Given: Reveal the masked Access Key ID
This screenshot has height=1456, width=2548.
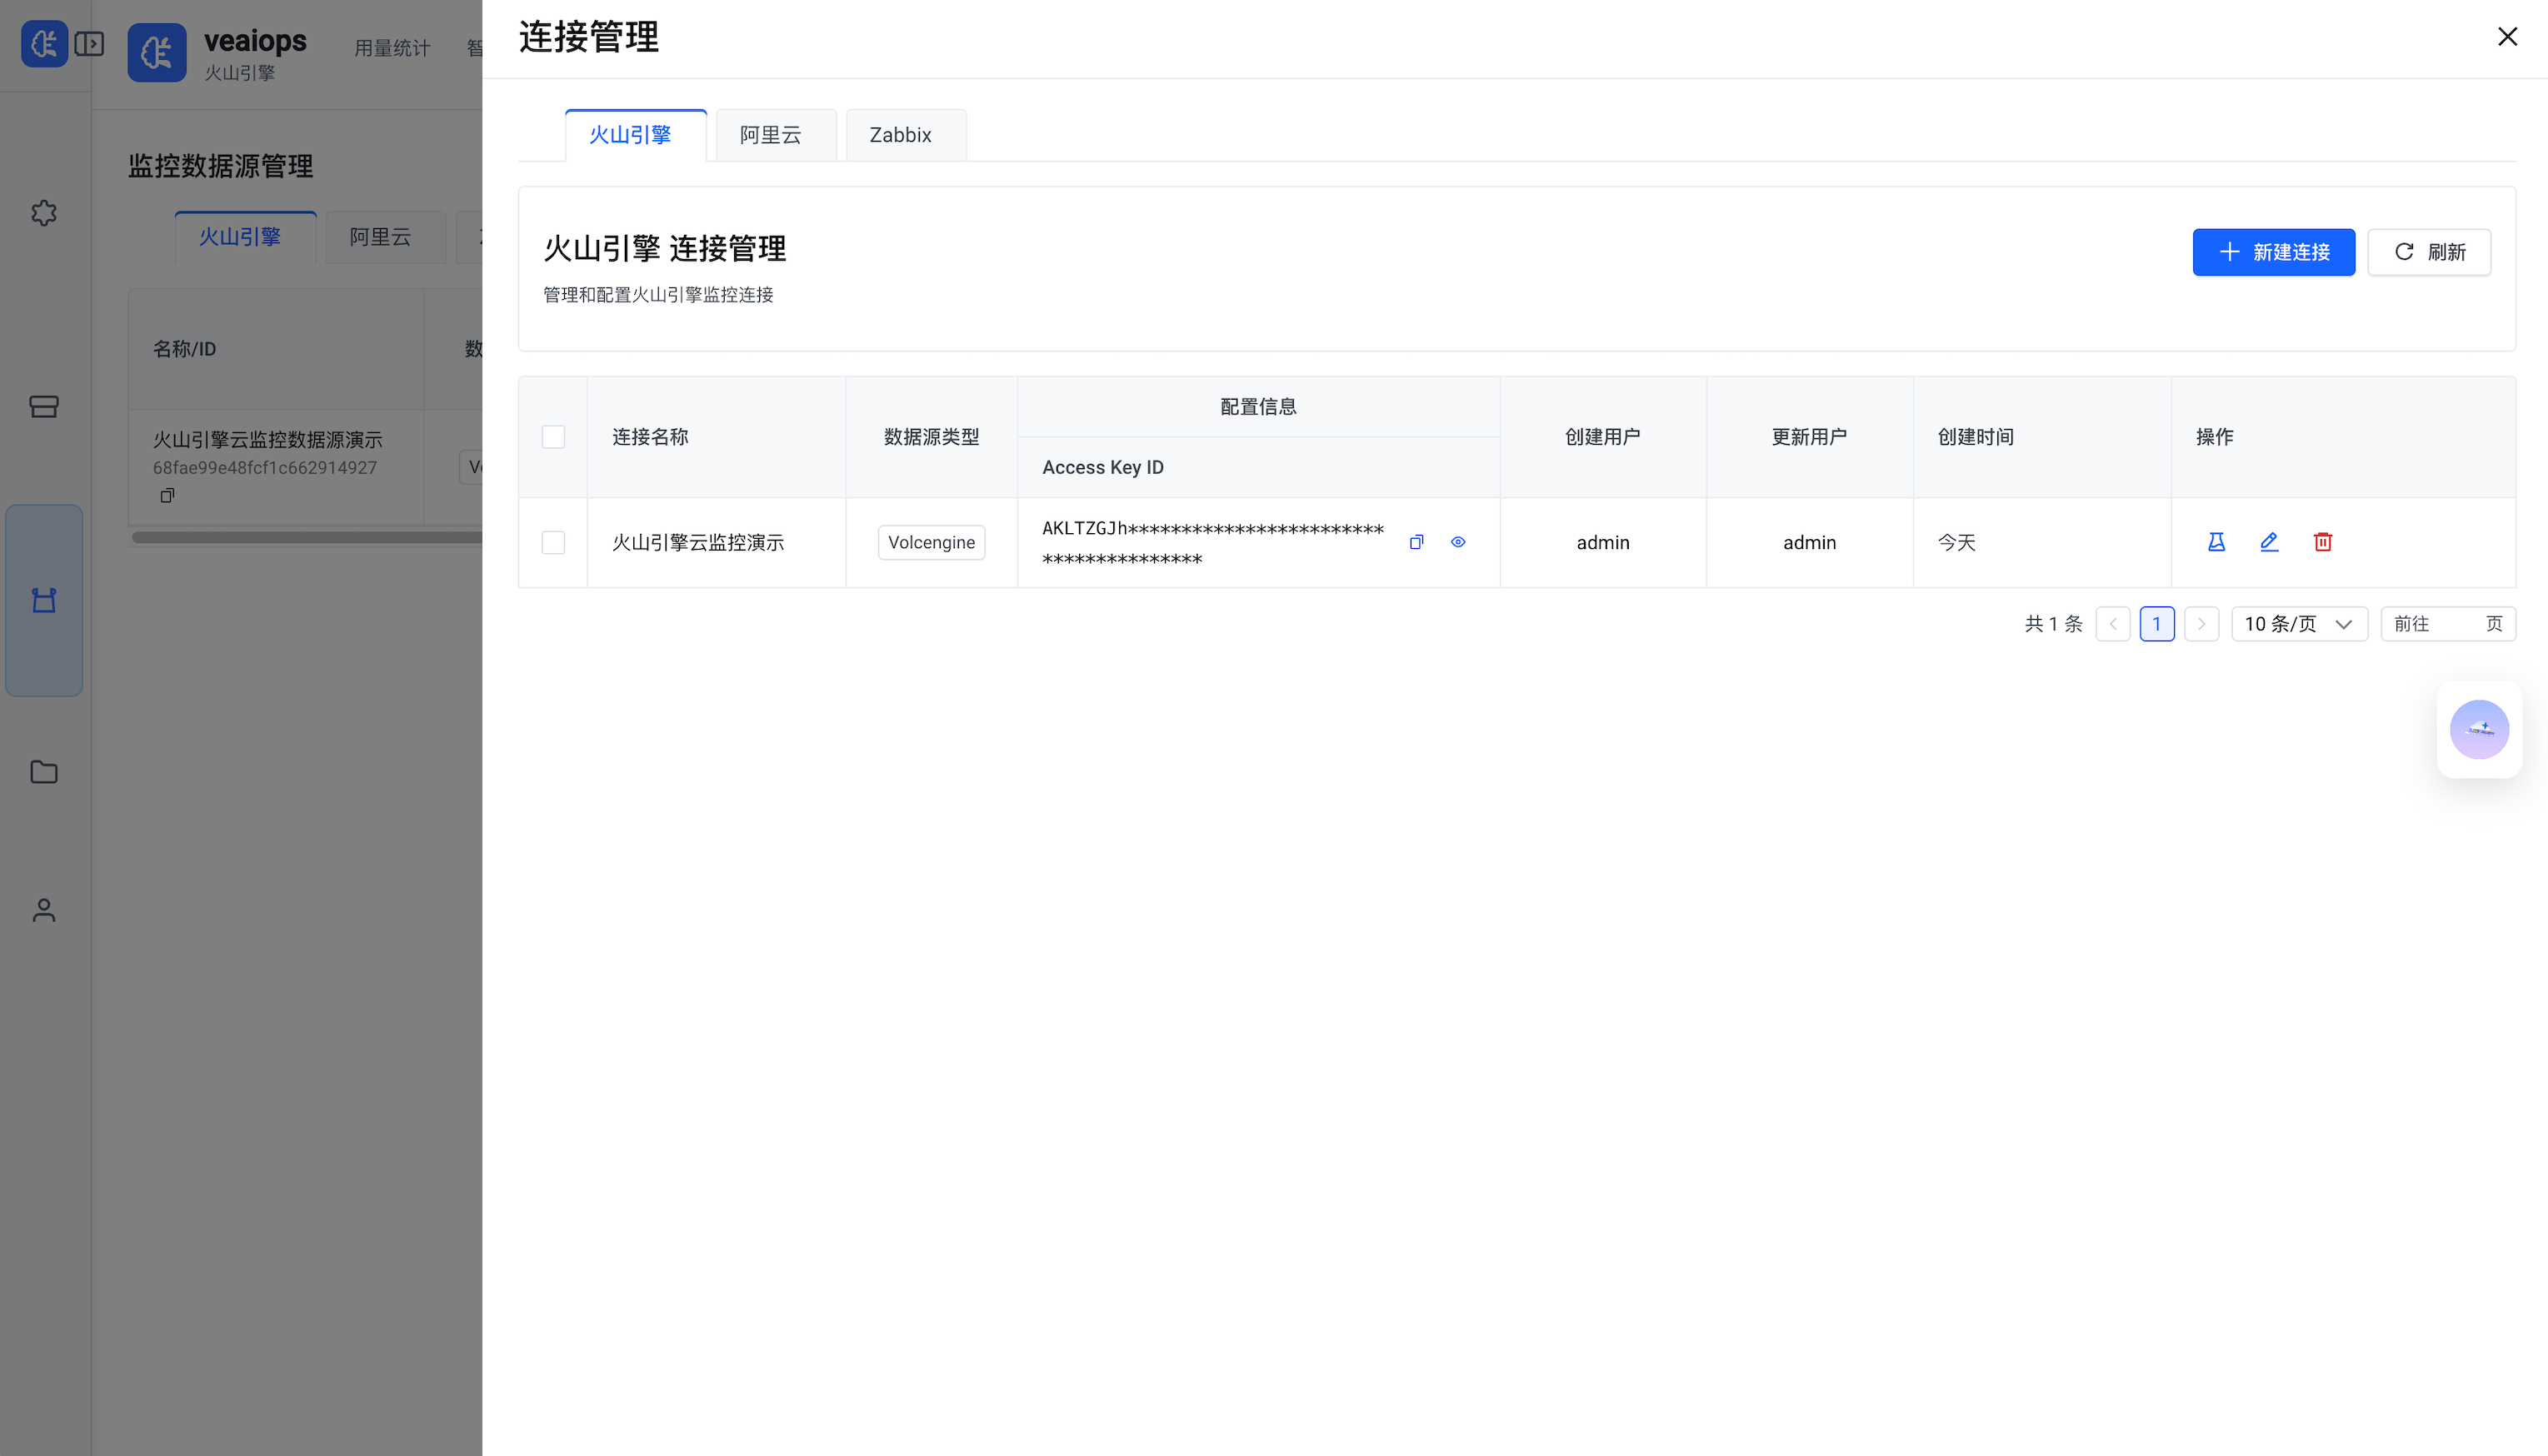Looking at the screenshot, I should point(1457,541).
